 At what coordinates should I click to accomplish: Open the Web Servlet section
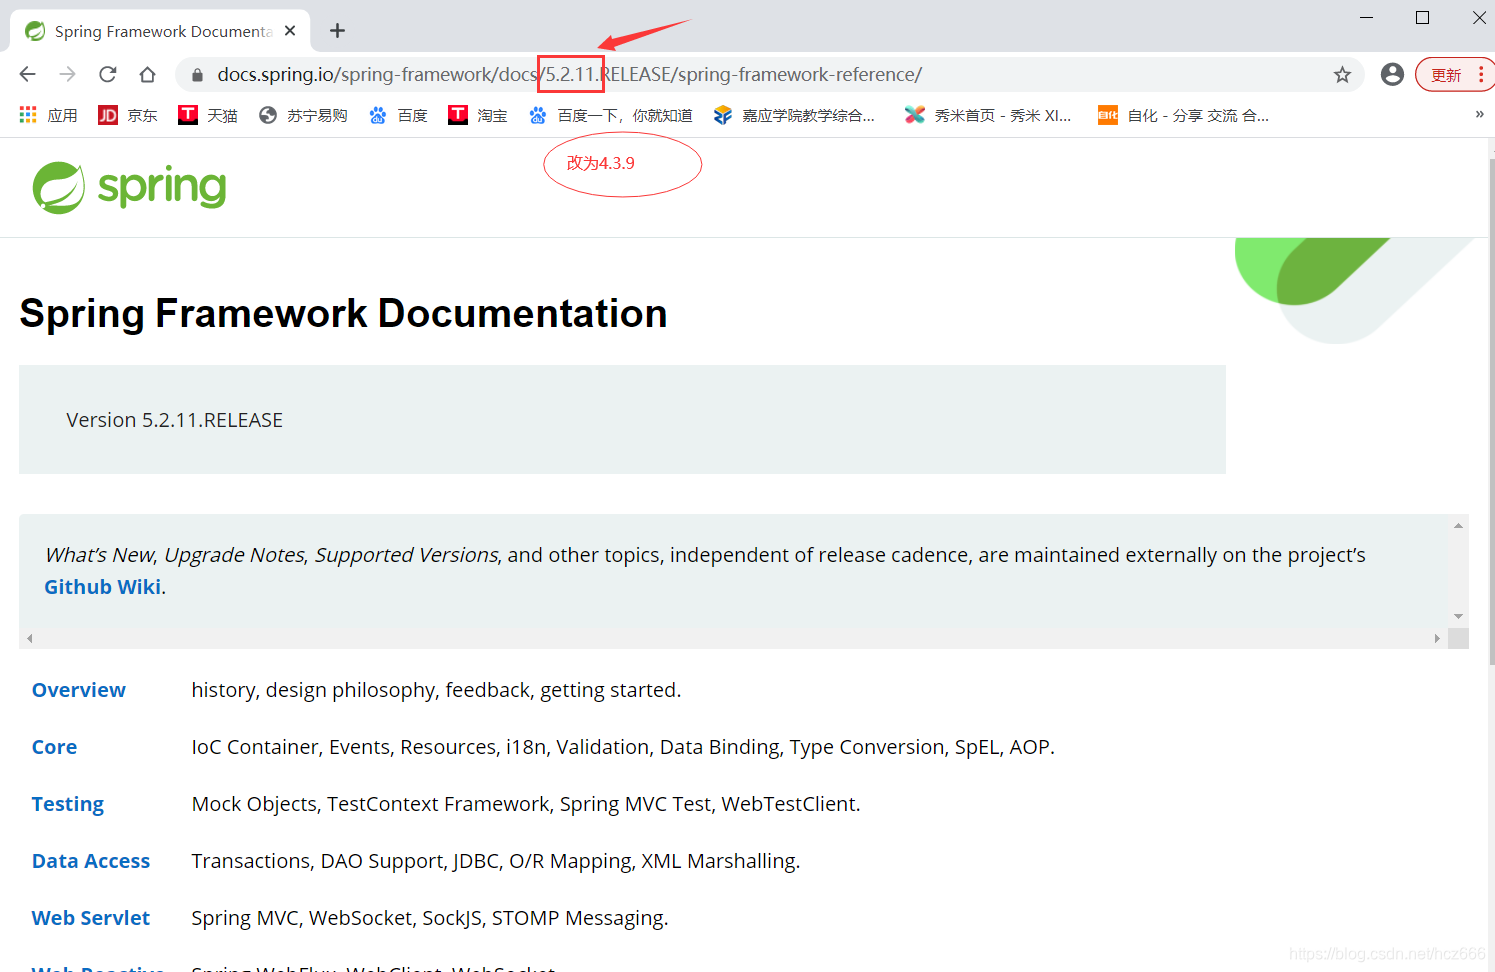pyautogui.click(x=91, y=918)
